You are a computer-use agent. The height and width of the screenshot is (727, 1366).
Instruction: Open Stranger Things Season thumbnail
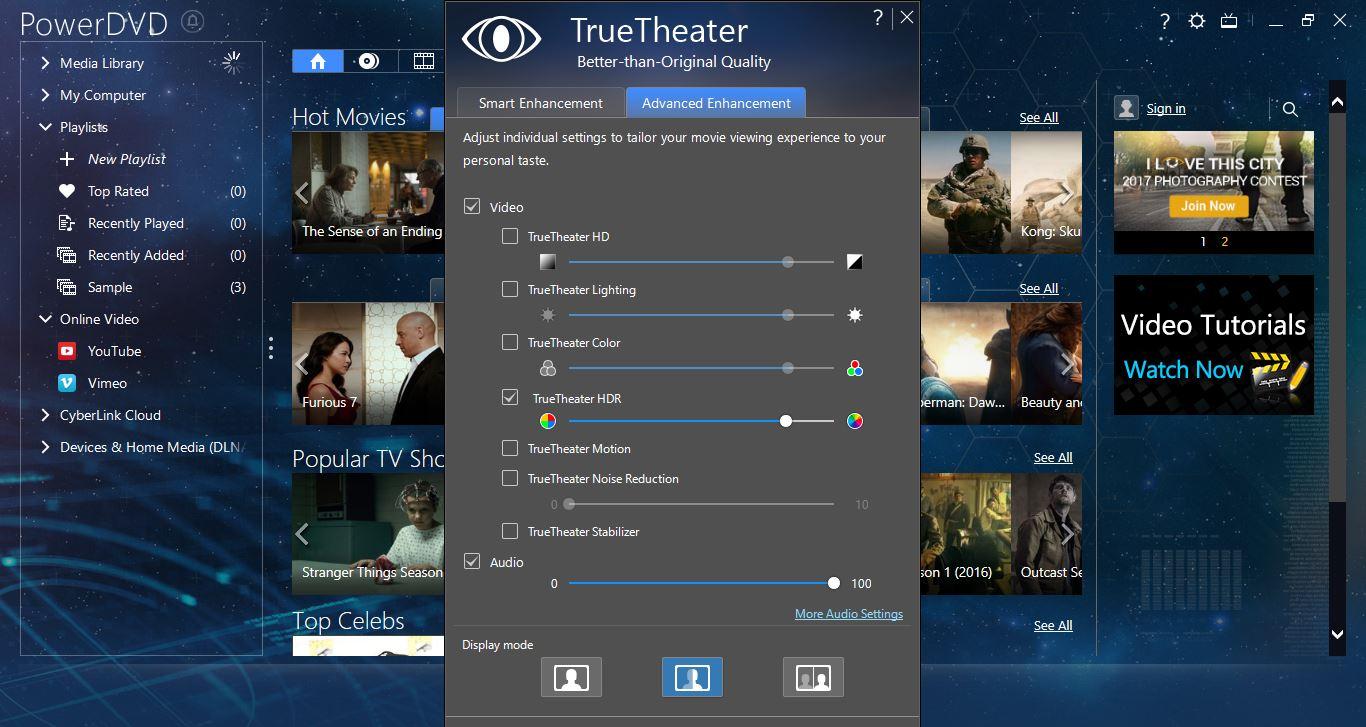(x=368, y=534)
